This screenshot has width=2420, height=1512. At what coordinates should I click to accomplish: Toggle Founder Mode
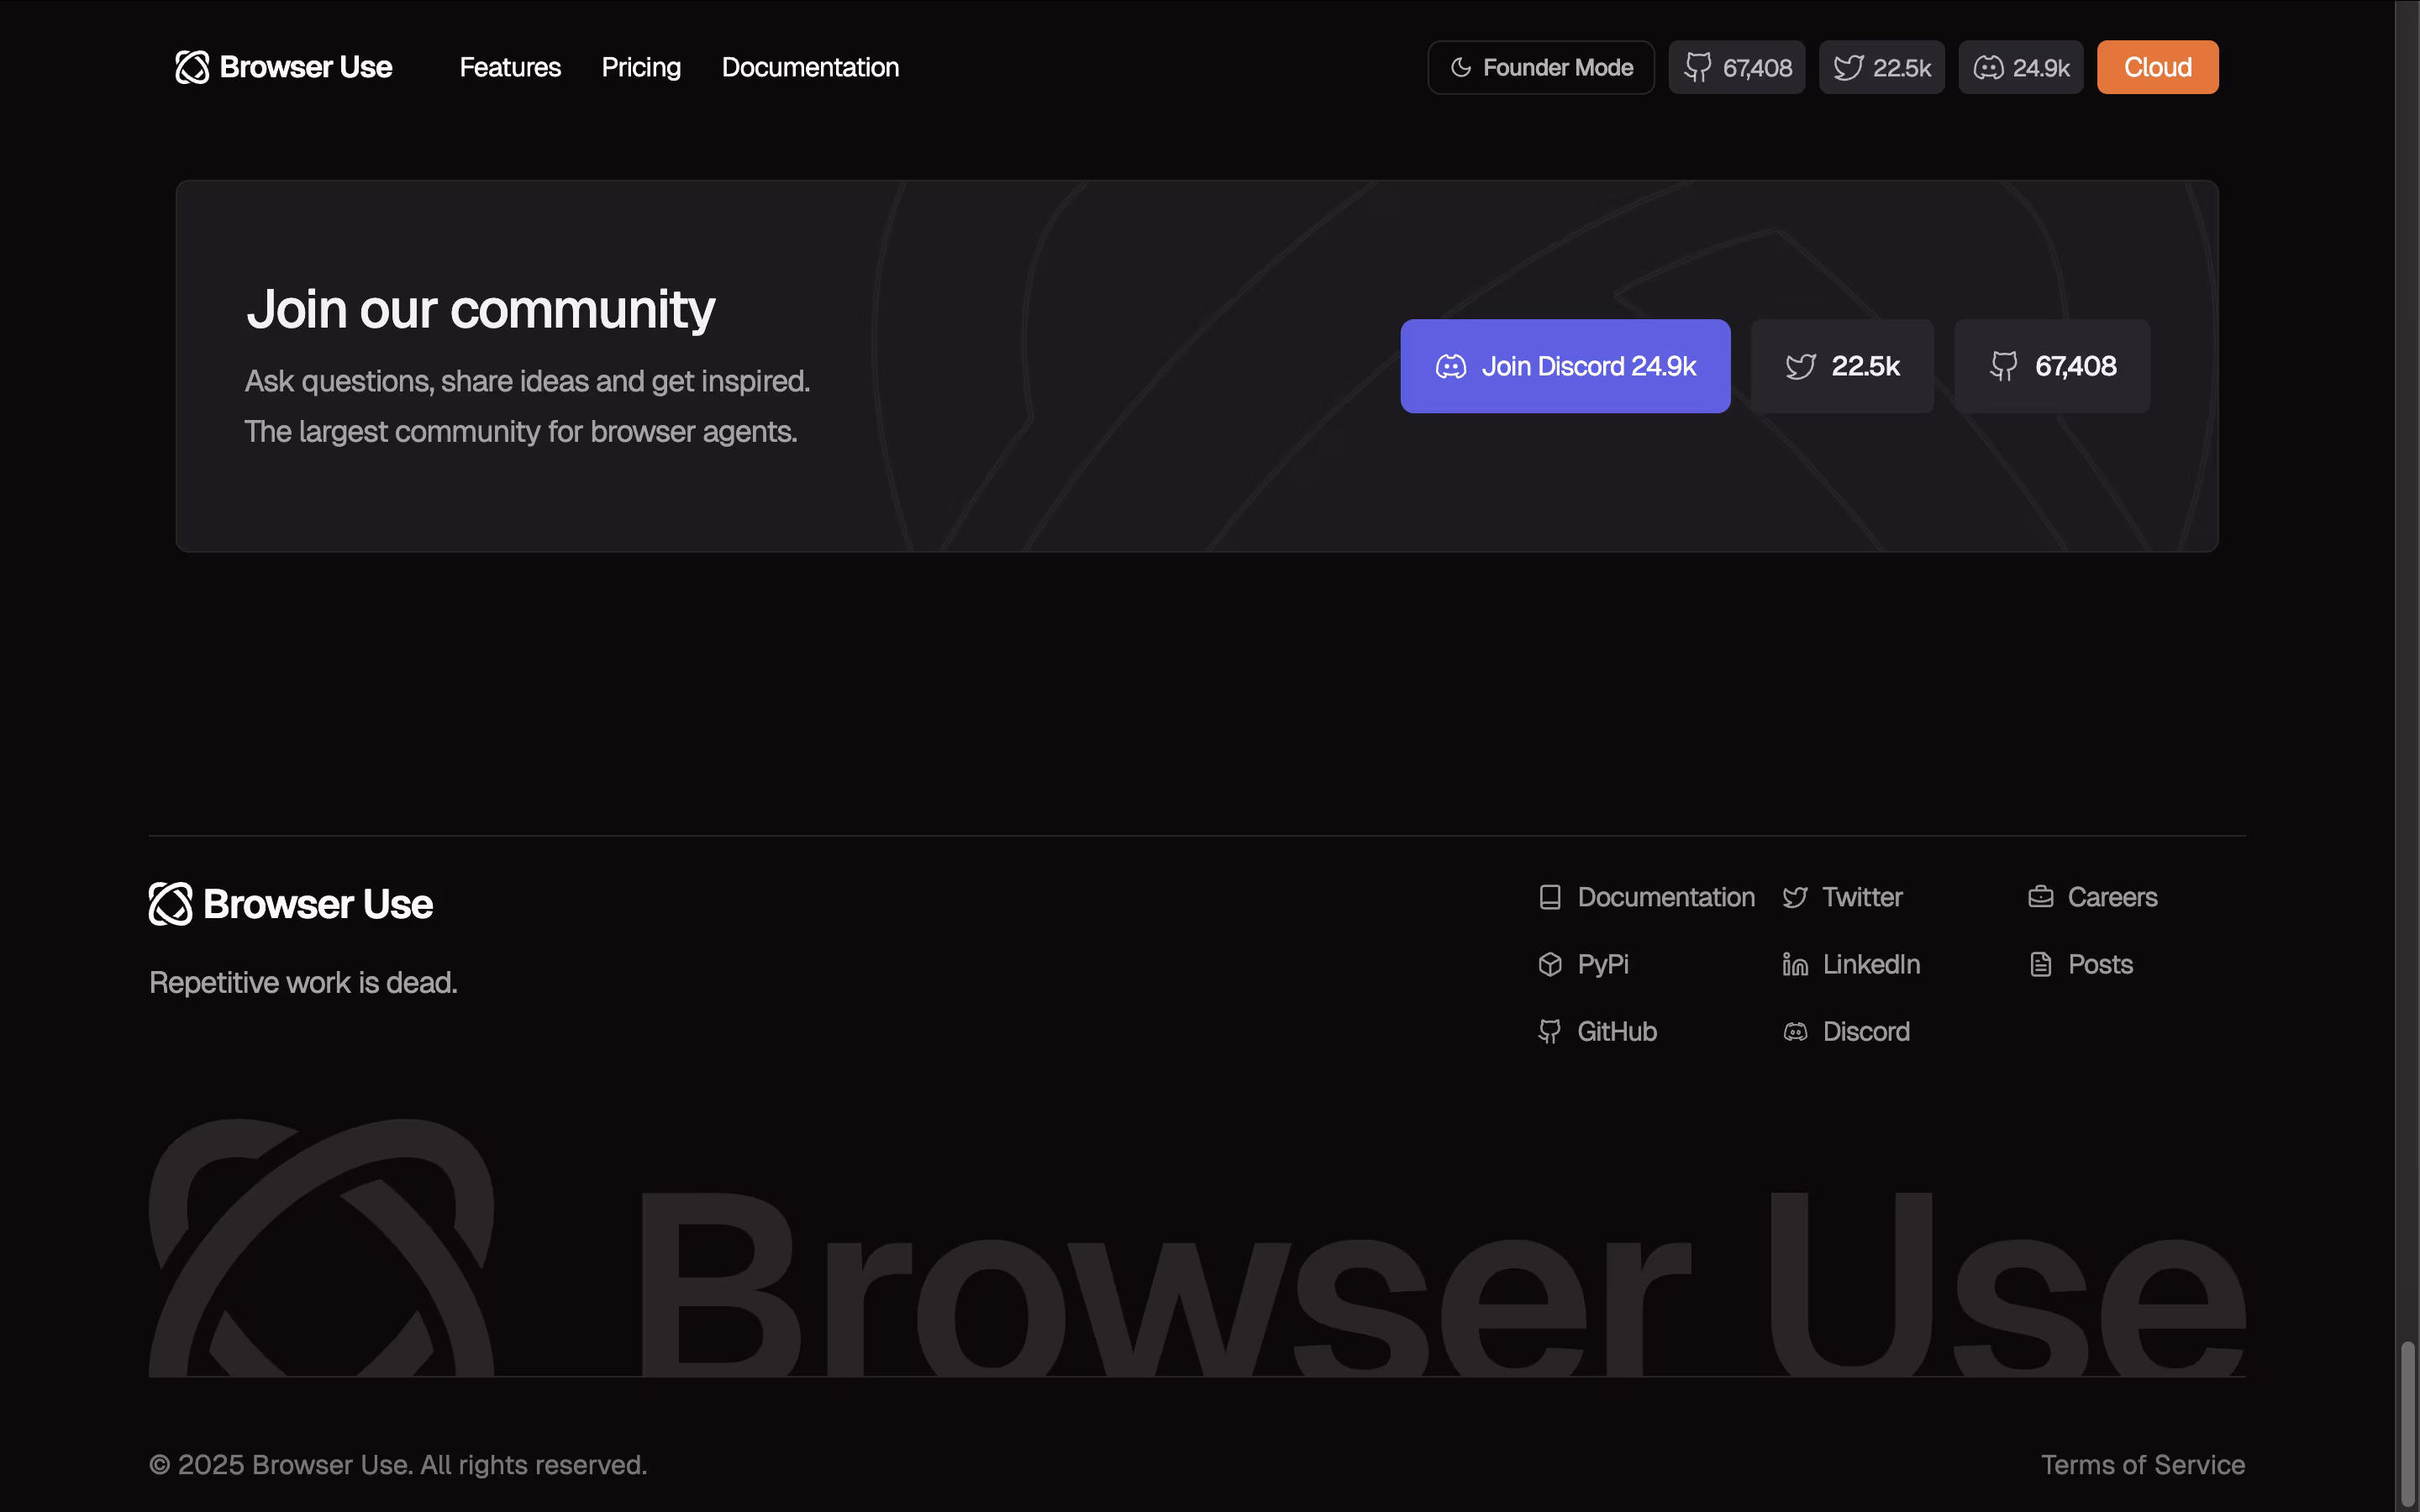[1541, 67]
